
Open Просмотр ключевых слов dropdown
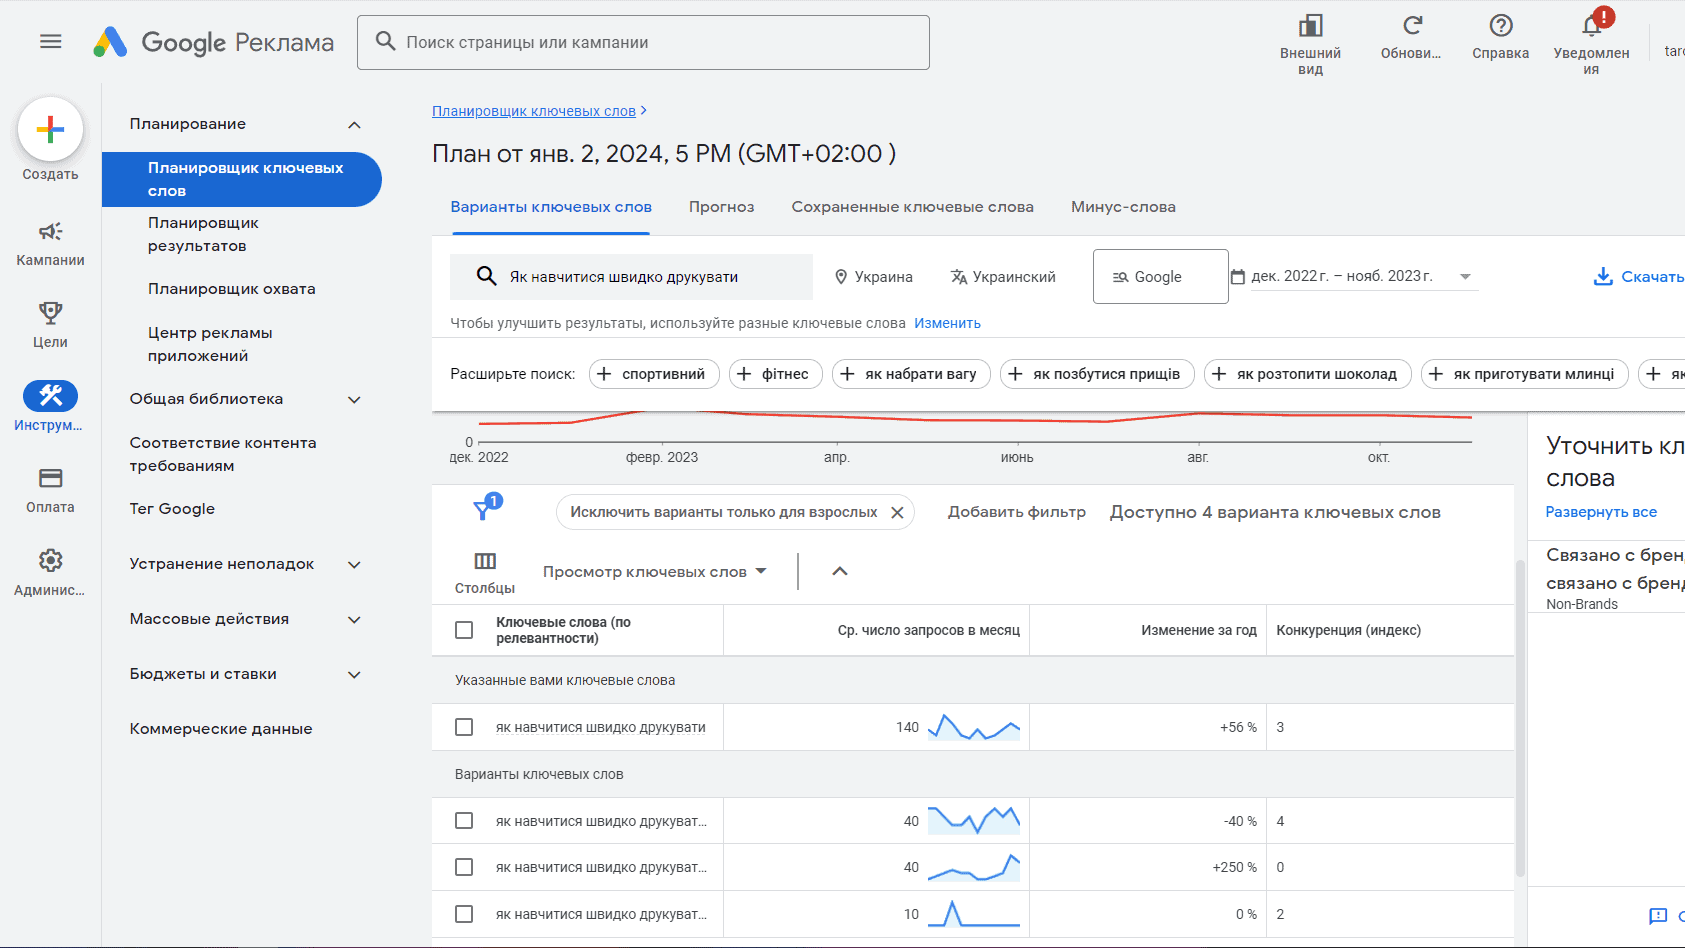[x=655, y=572]
